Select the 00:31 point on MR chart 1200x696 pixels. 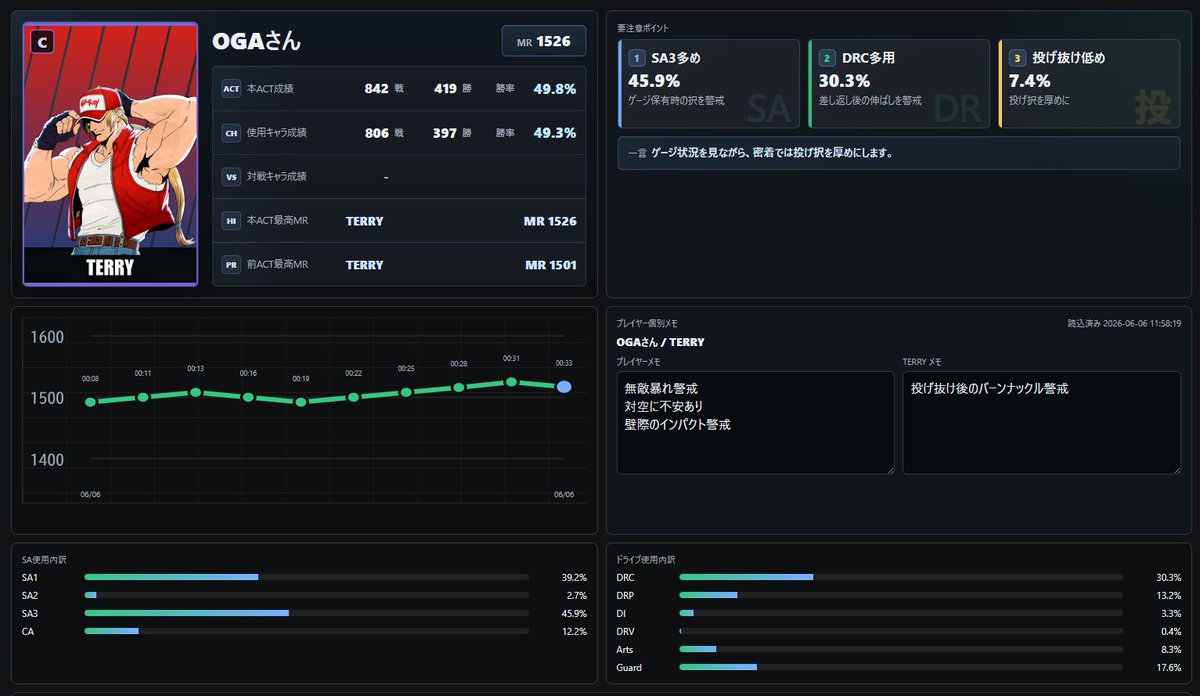click(x=511, y=382)
